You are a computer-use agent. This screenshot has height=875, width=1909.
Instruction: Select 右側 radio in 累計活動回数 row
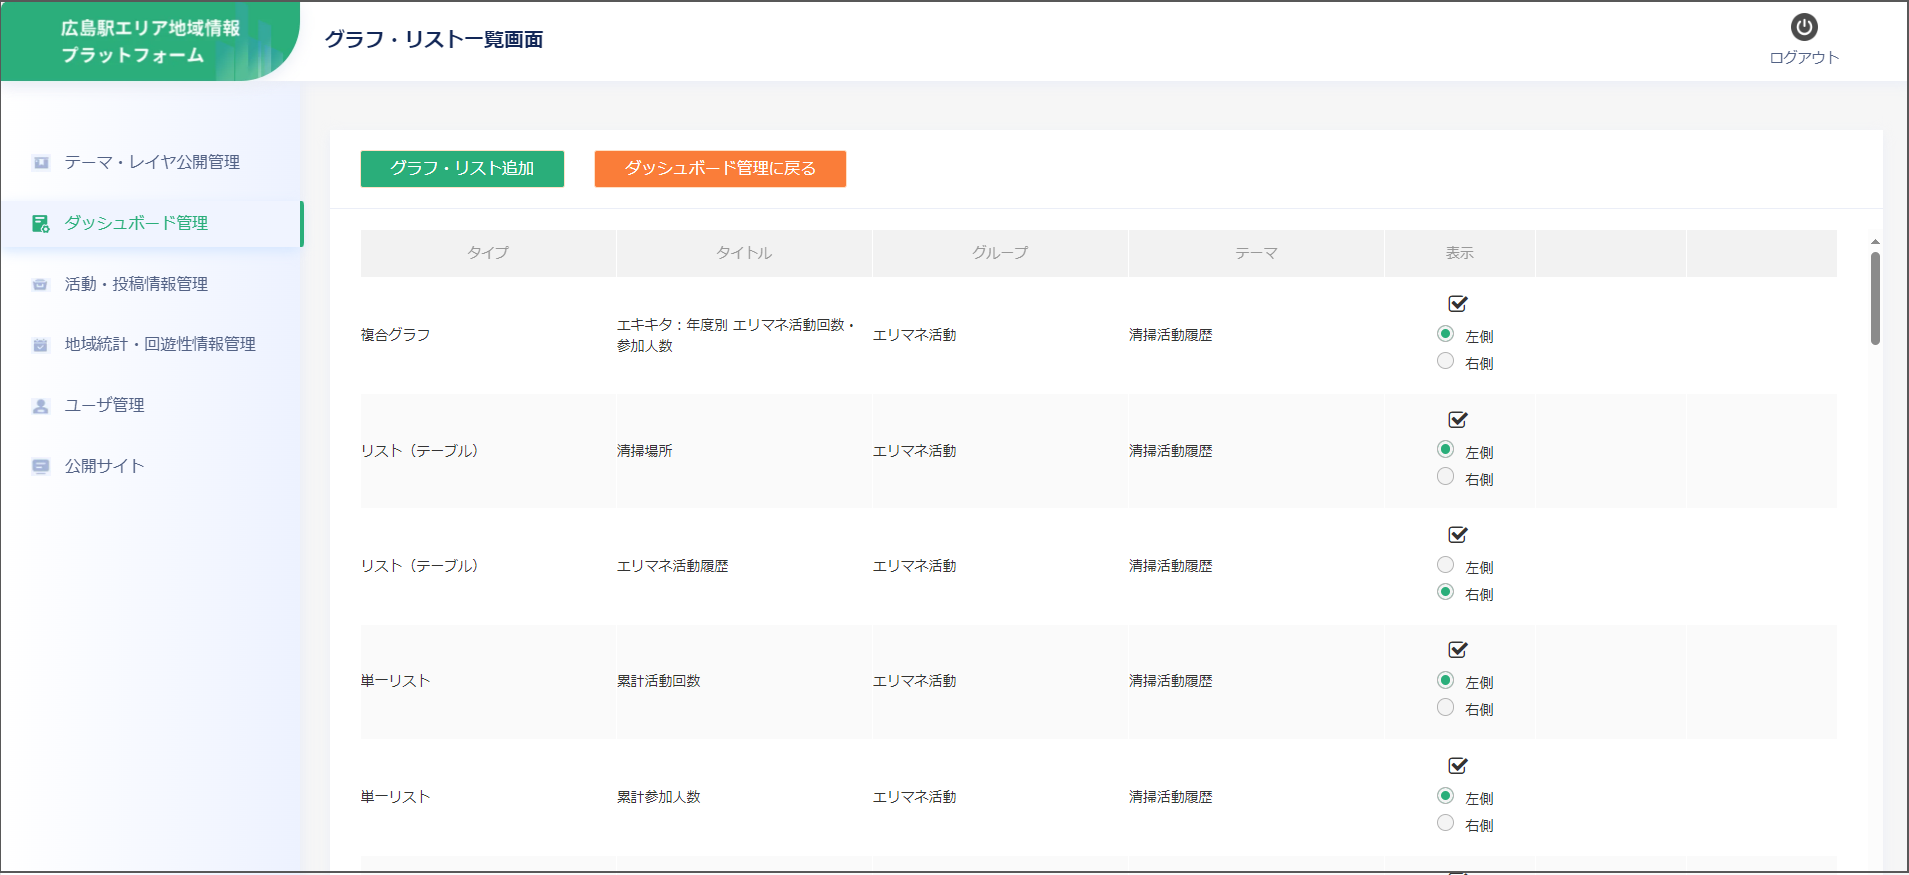pos(1445,707)
